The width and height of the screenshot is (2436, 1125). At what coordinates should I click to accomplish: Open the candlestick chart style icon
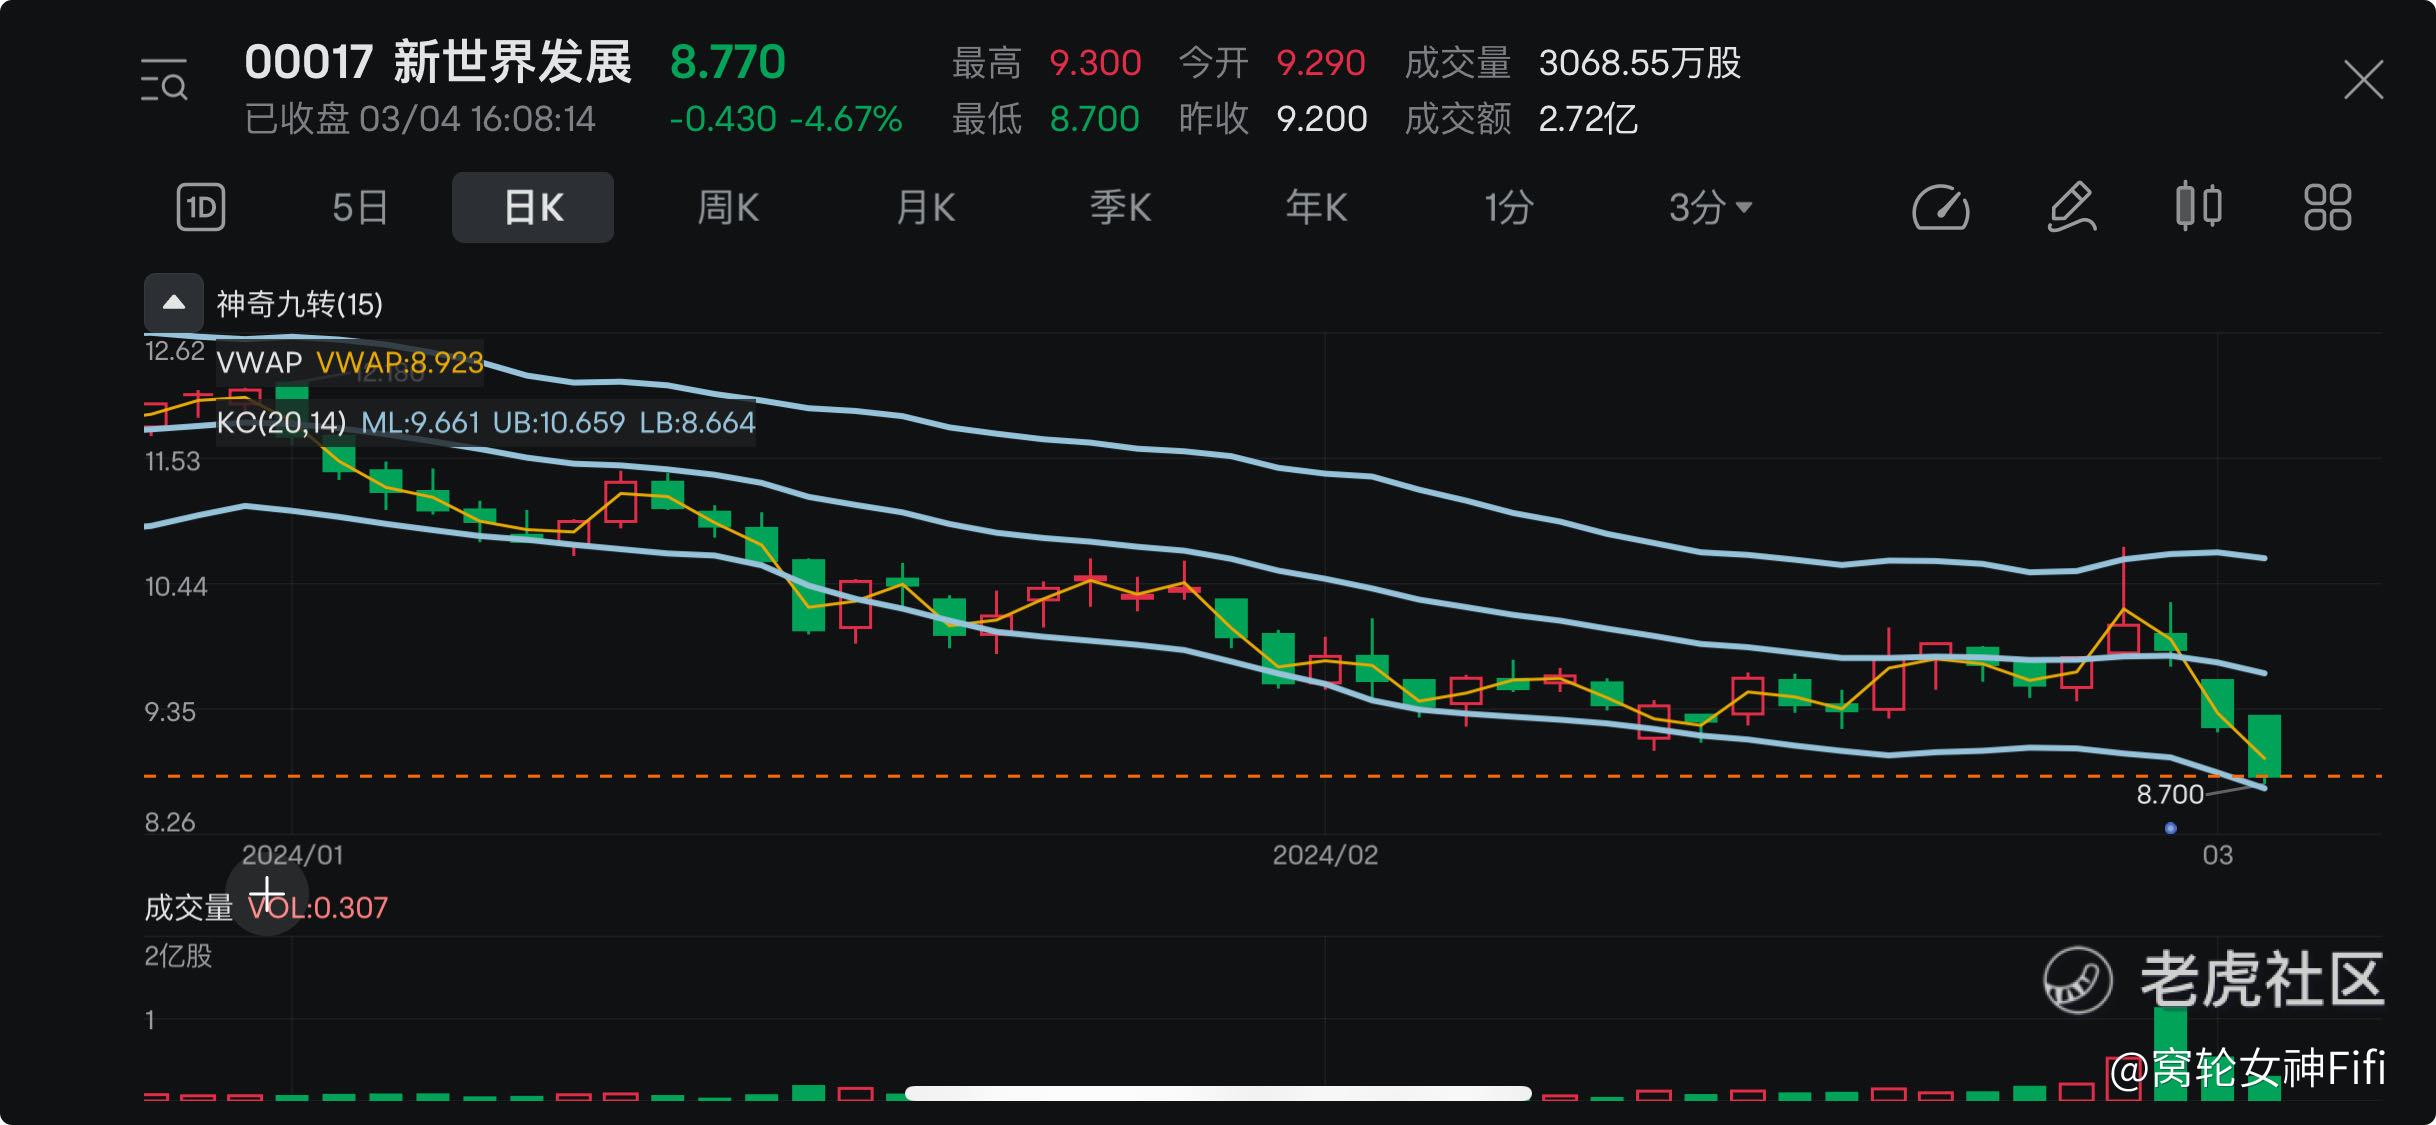point(2198,207)
